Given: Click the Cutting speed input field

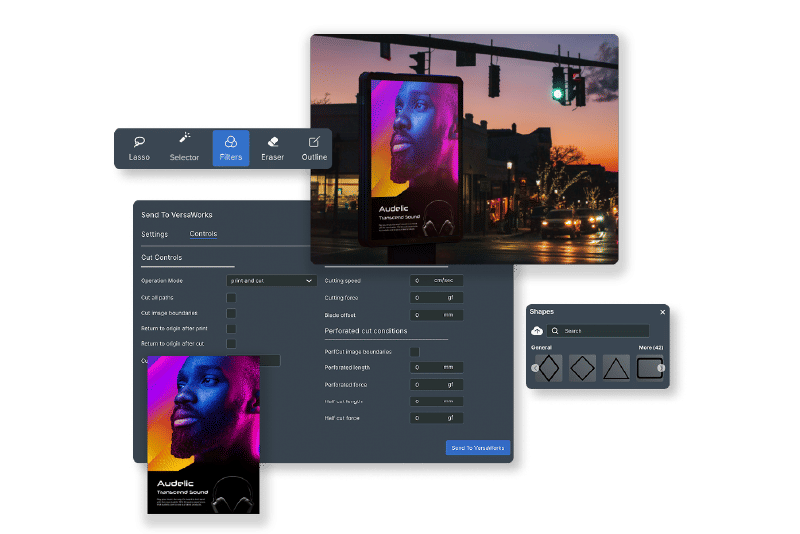Looking at the screenshot, I should pos(436,281).
